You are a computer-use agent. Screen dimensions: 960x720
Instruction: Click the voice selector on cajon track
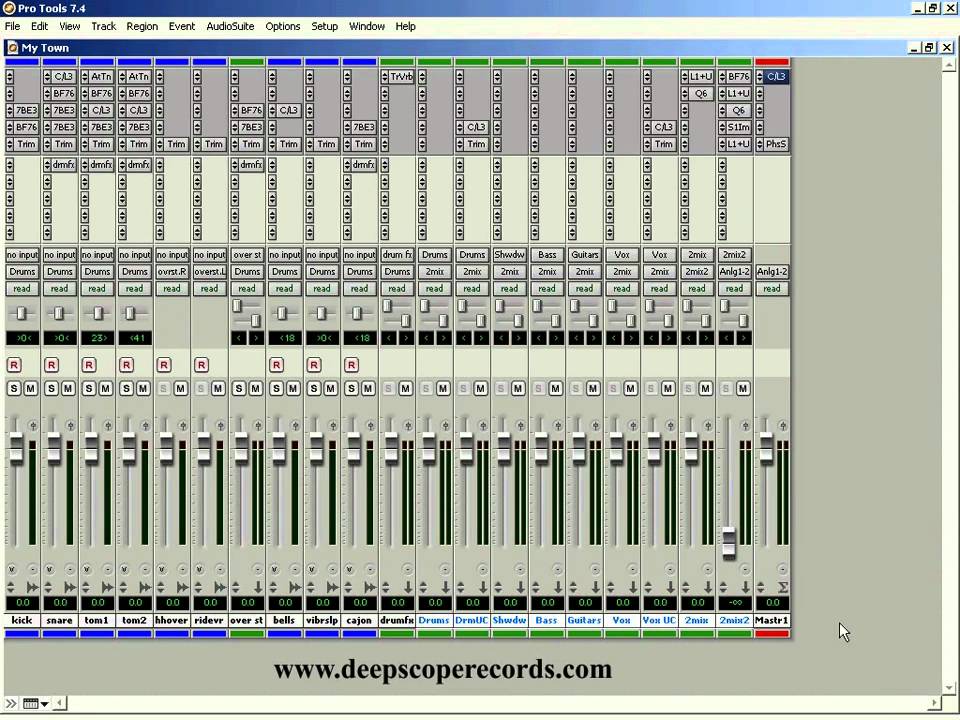tap(349, 570)
